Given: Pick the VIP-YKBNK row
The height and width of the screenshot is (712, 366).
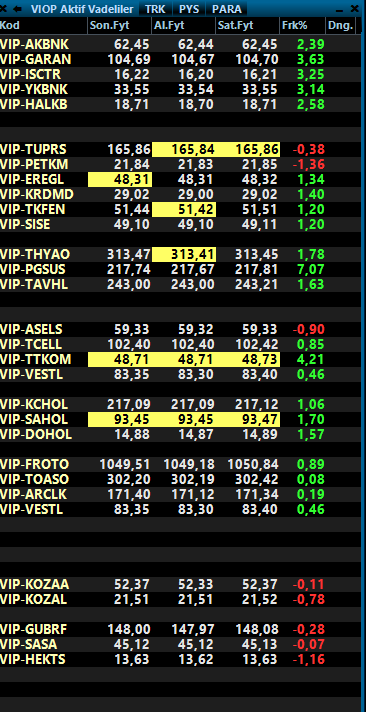Looking at the screenshot, I should pyautogui.click(x=181, y=89).
